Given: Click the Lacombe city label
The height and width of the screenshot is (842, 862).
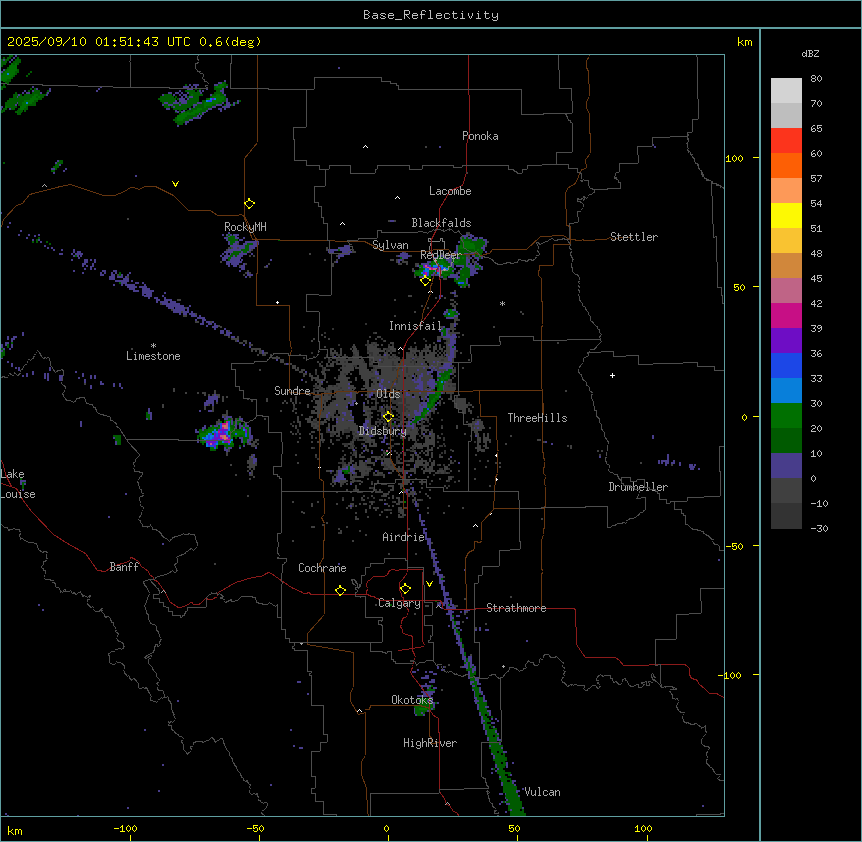Looking at the screenshot, I should click(450, 191).
